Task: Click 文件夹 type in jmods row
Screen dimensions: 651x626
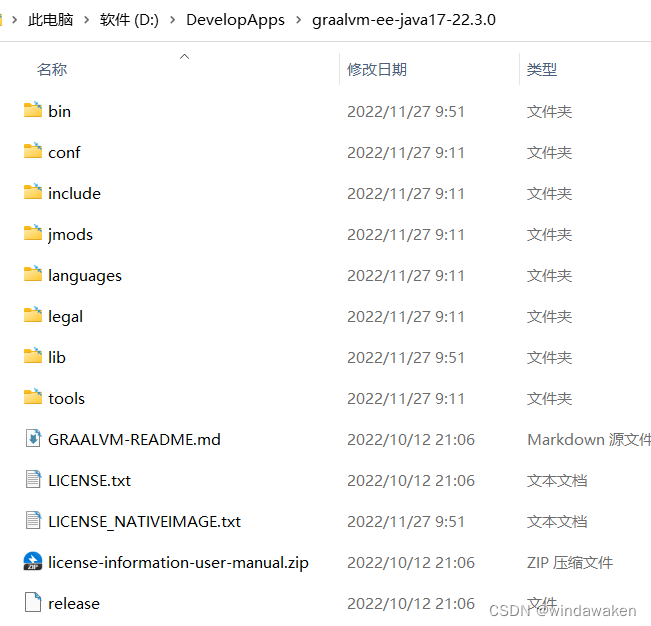Action: click(x=549, y=235)
